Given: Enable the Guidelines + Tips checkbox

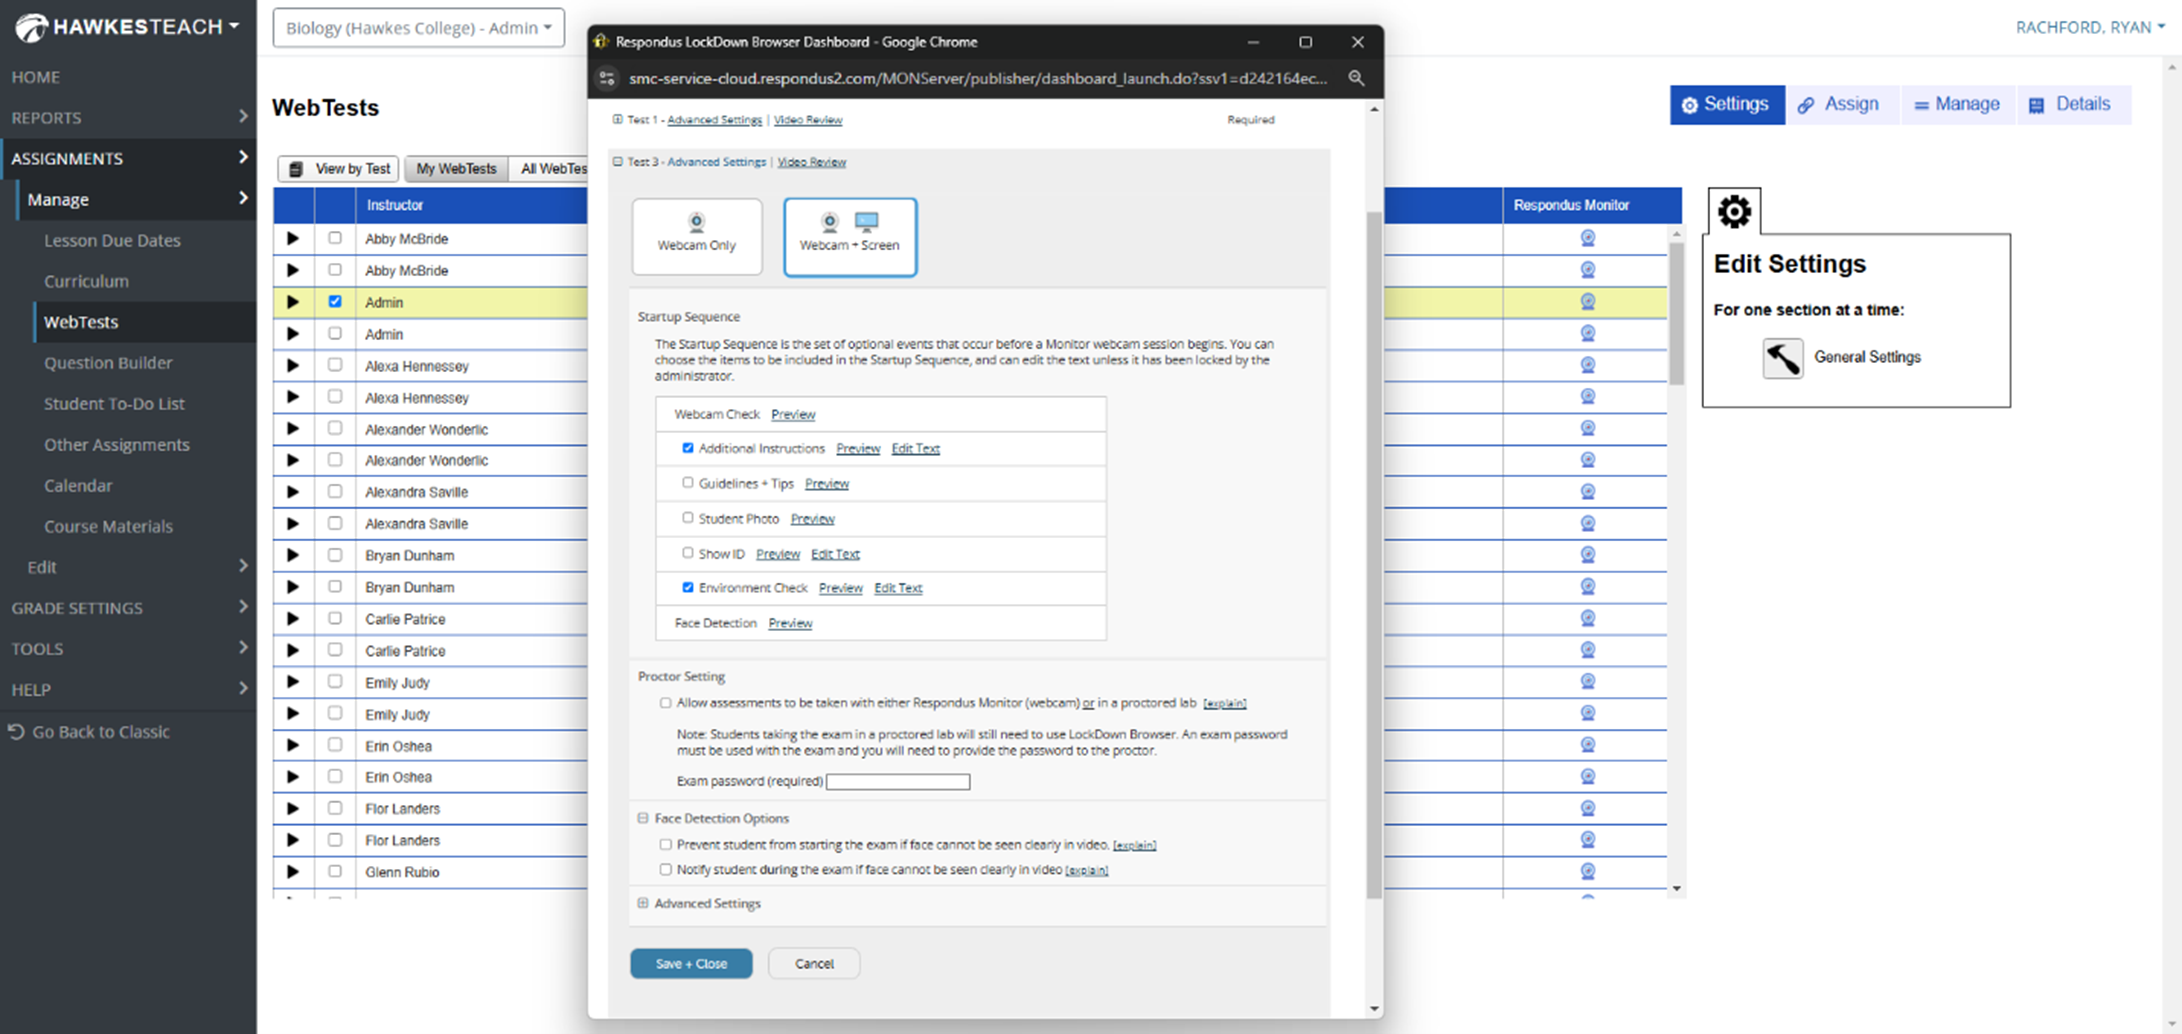Looking at the screenshot, I should [x=687, y=483].
